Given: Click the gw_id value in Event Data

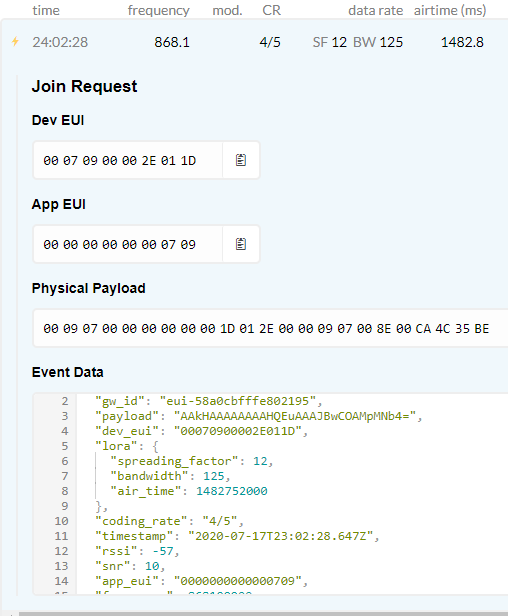Looking at the screenshot, I should click(x=238, y=401).
